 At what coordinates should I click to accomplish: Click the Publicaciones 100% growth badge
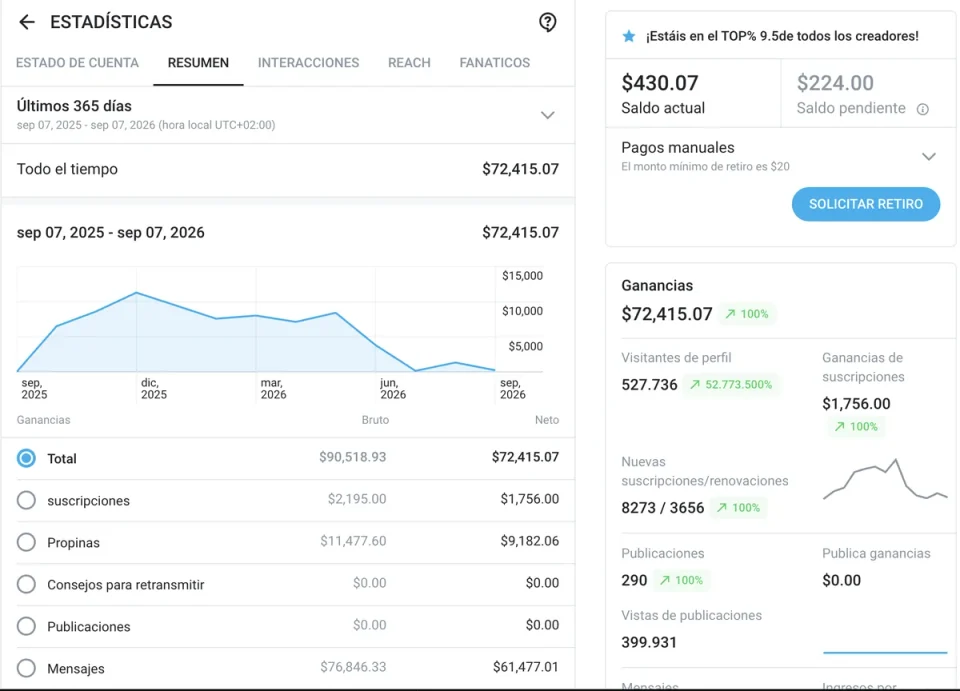[681, 580]
